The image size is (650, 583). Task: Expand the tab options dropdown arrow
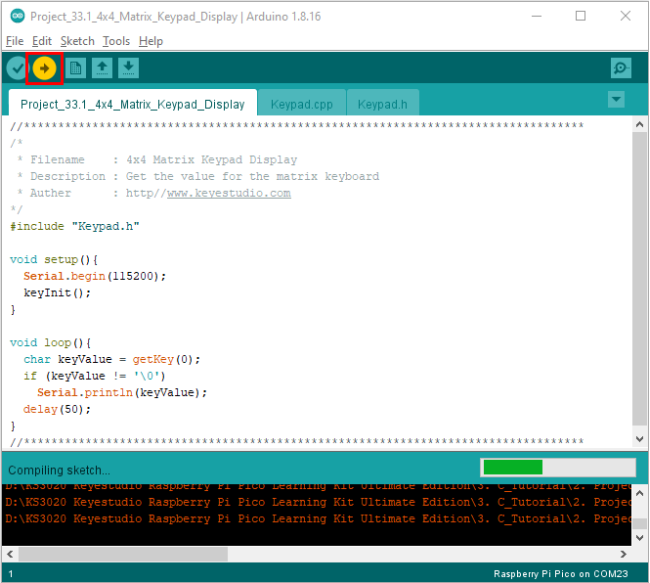click(616, 100)
